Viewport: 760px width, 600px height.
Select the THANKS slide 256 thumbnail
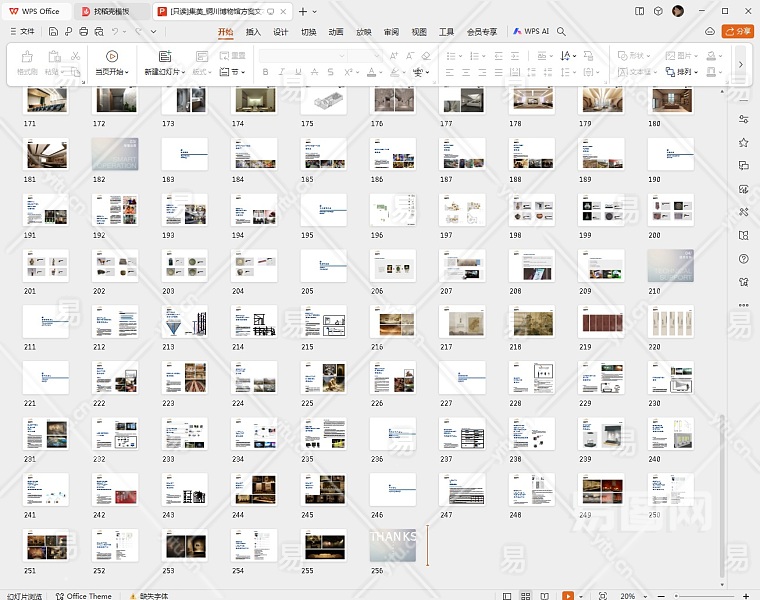392,545
